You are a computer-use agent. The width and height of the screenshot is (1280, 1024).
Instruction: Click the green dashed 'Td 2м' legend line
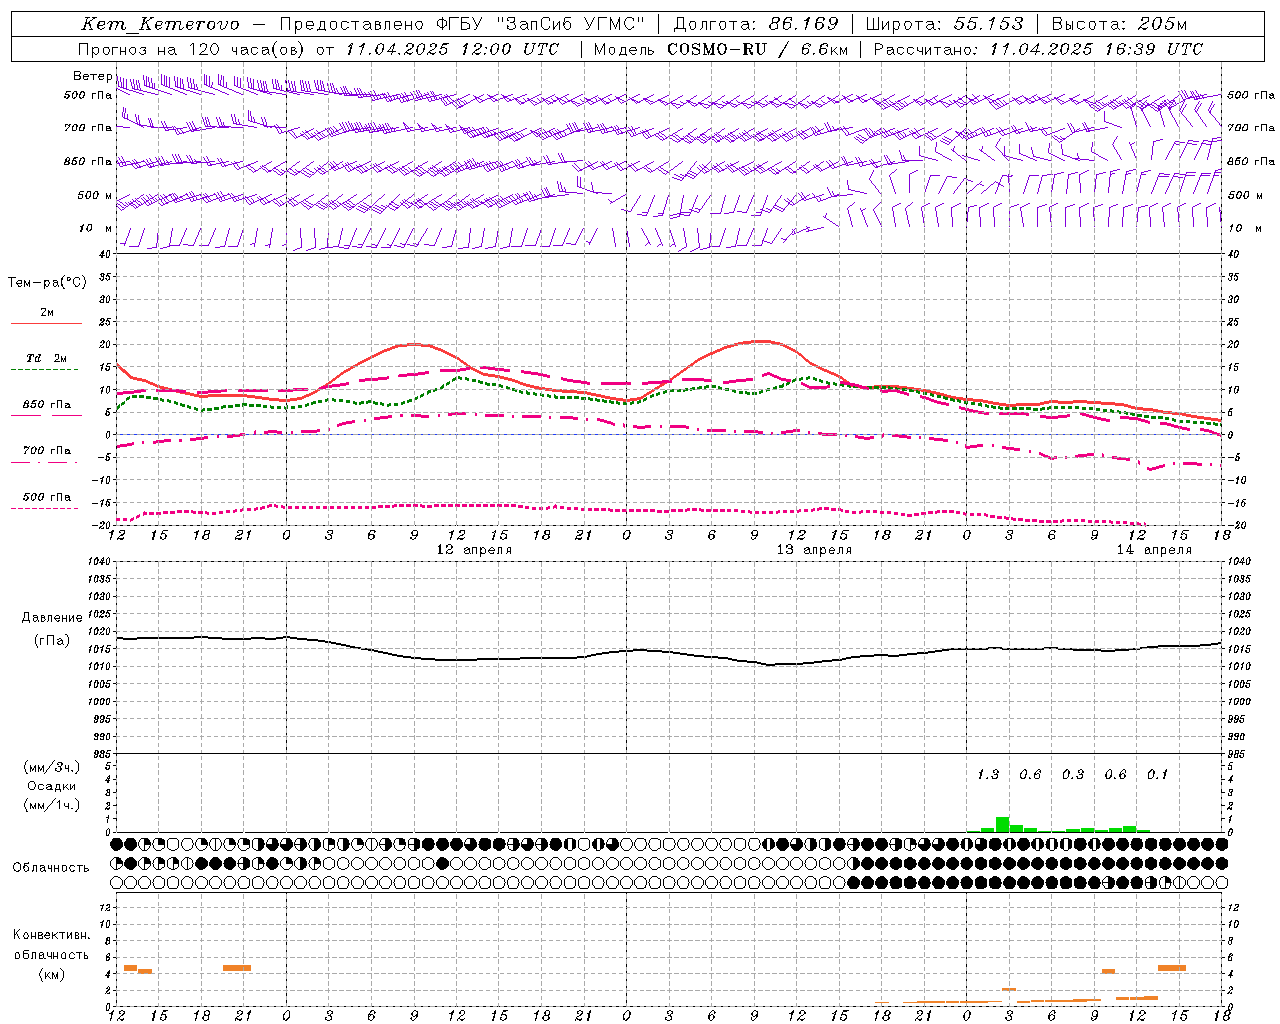click(44, 370)
